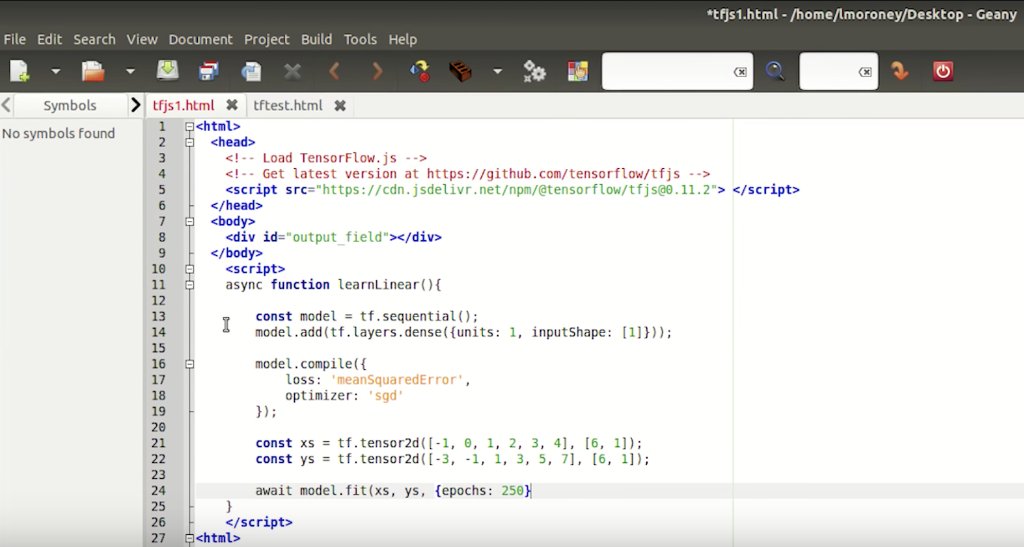Clear the search field with its X icon

click(x=740, y=72)
